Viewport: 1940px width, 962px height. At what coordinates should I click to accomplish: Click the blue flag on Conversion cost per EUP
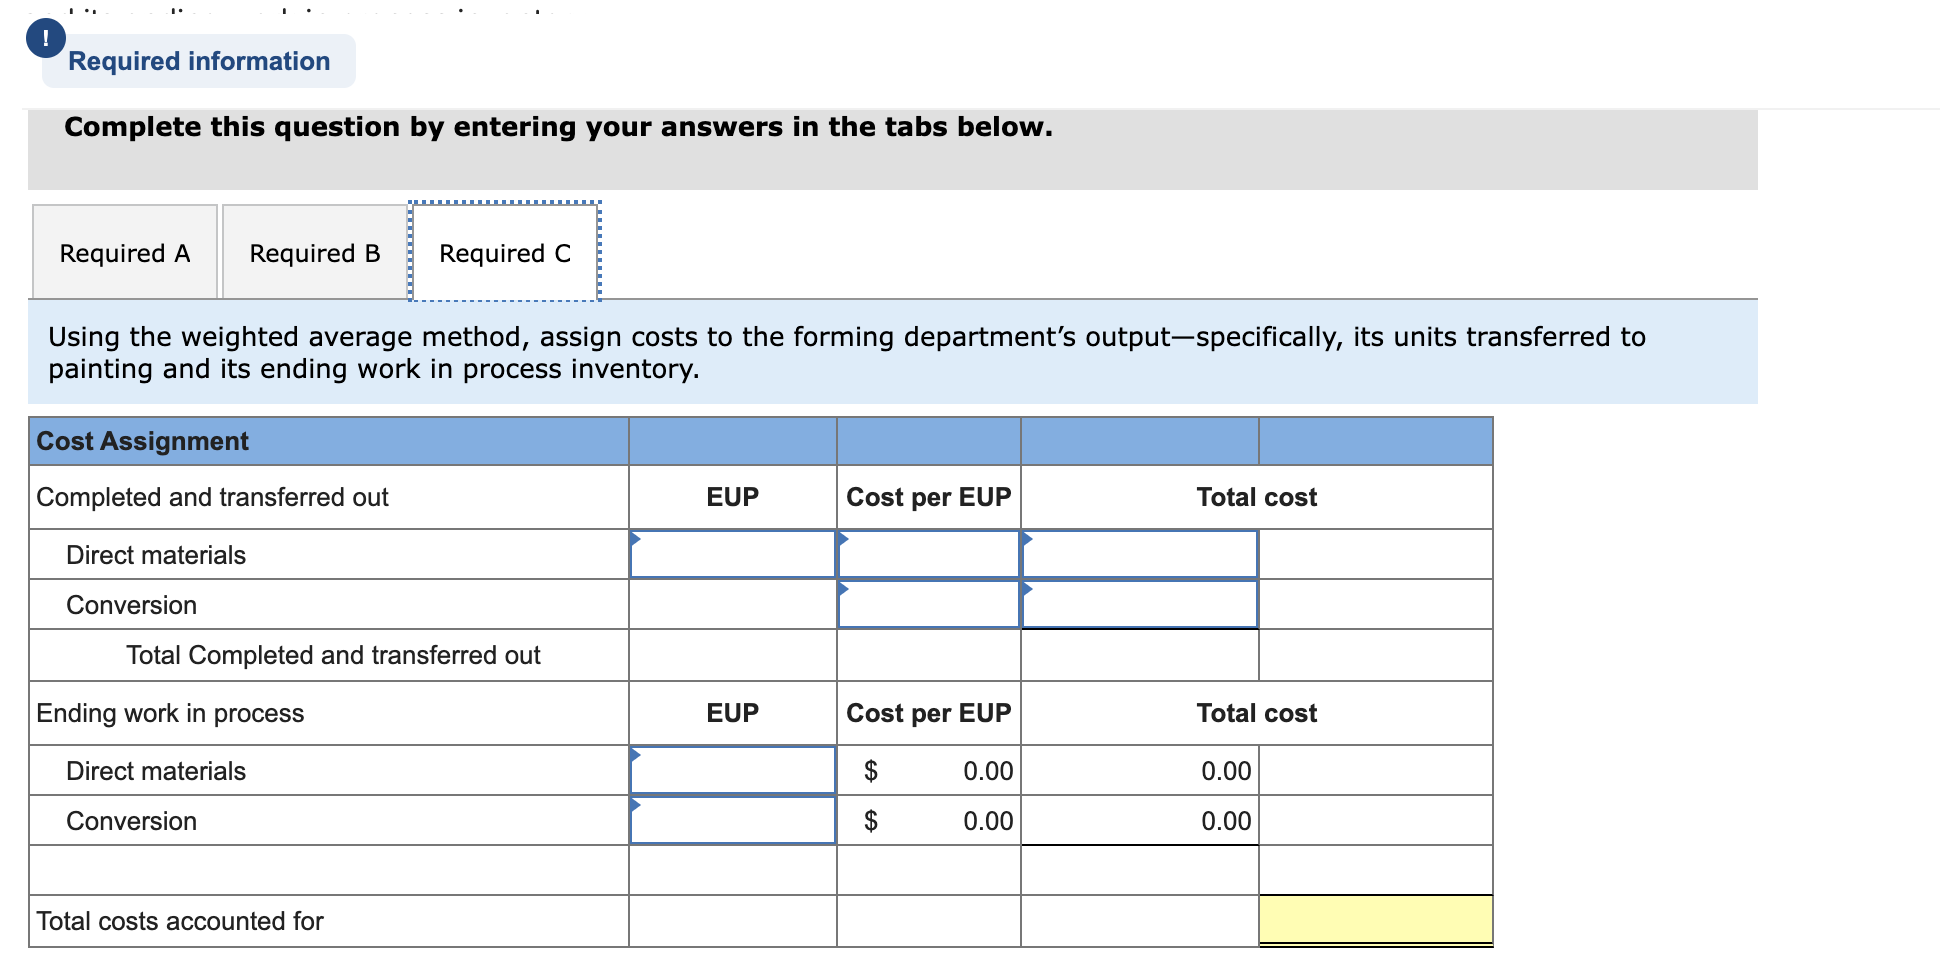[x=845, y=588]
